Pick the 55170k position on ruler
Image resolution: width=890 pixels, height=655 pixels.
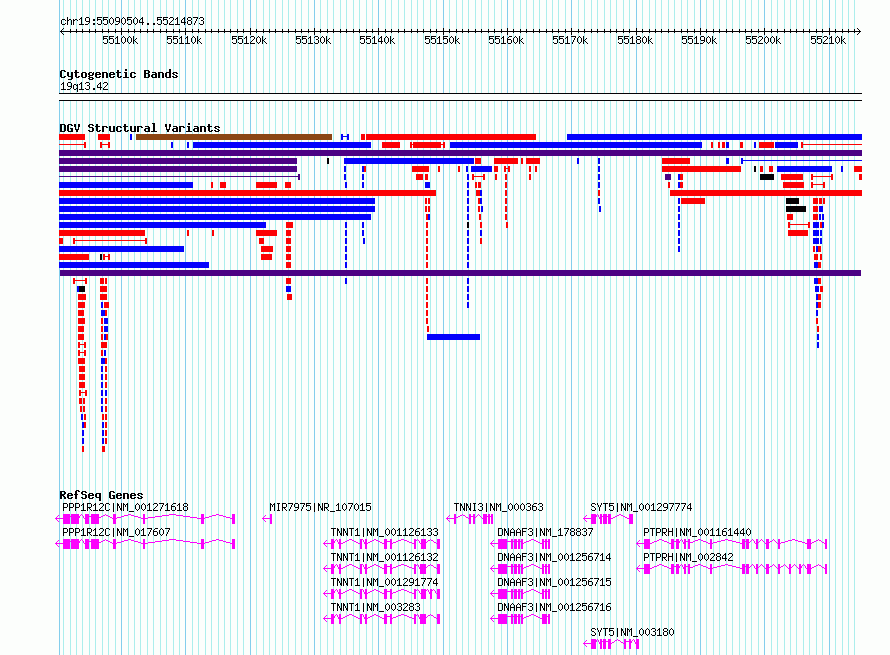pyautogui.click(x=570, y=40)
